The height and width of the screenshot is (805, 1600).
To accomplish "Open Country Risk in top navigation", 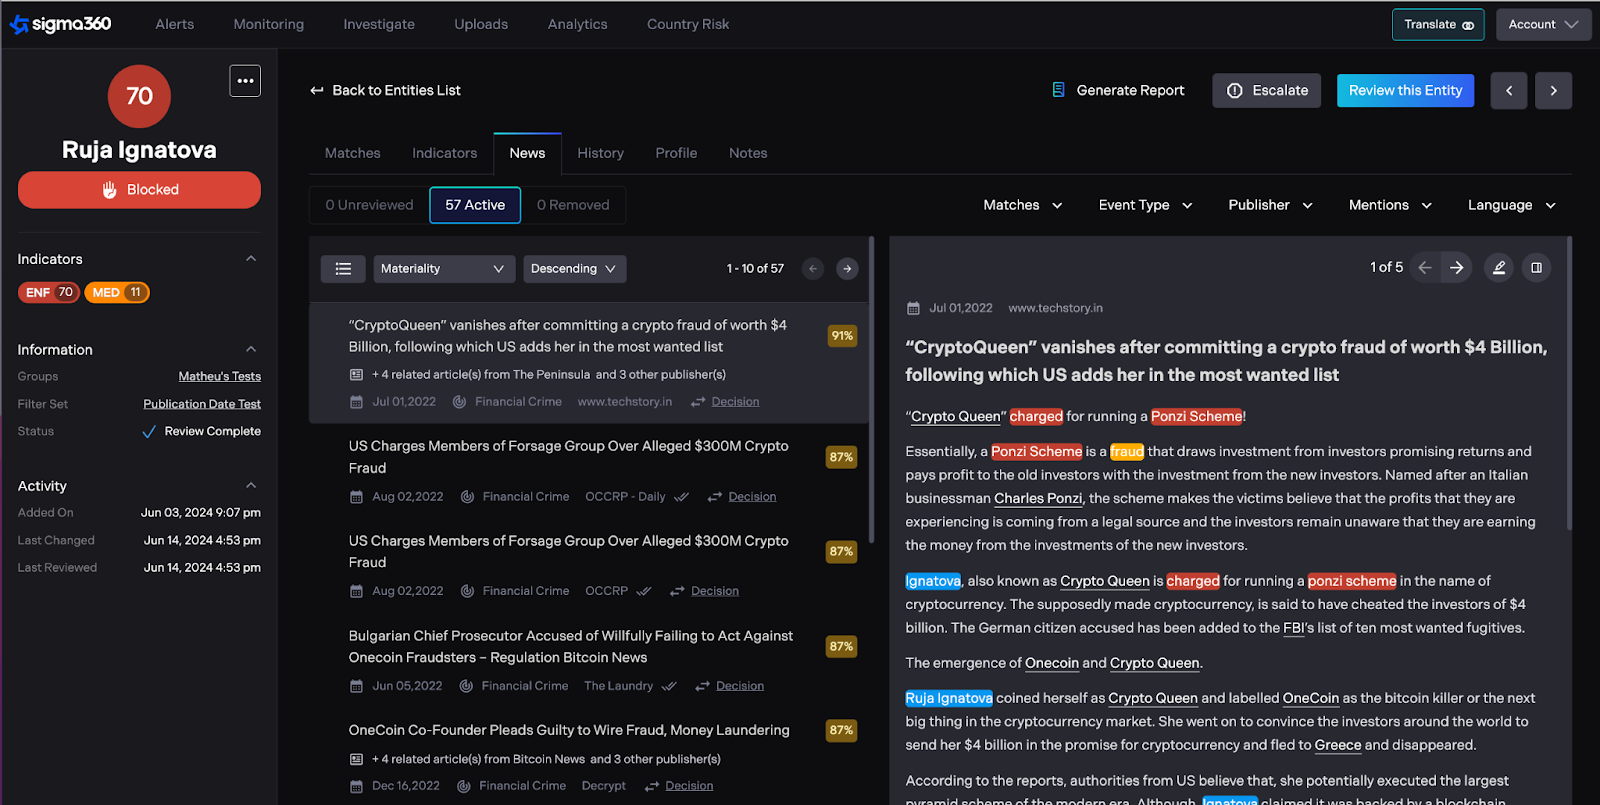I will [688, 24].
